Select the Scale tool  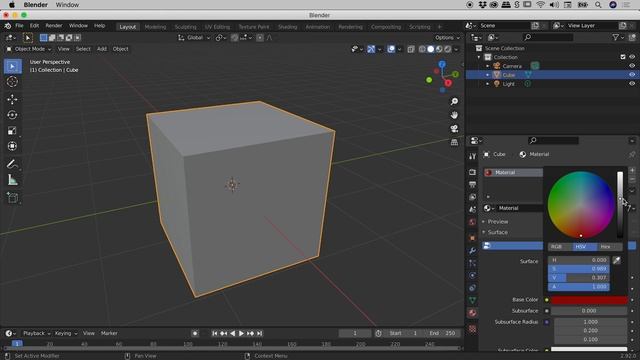pos(12,131)
